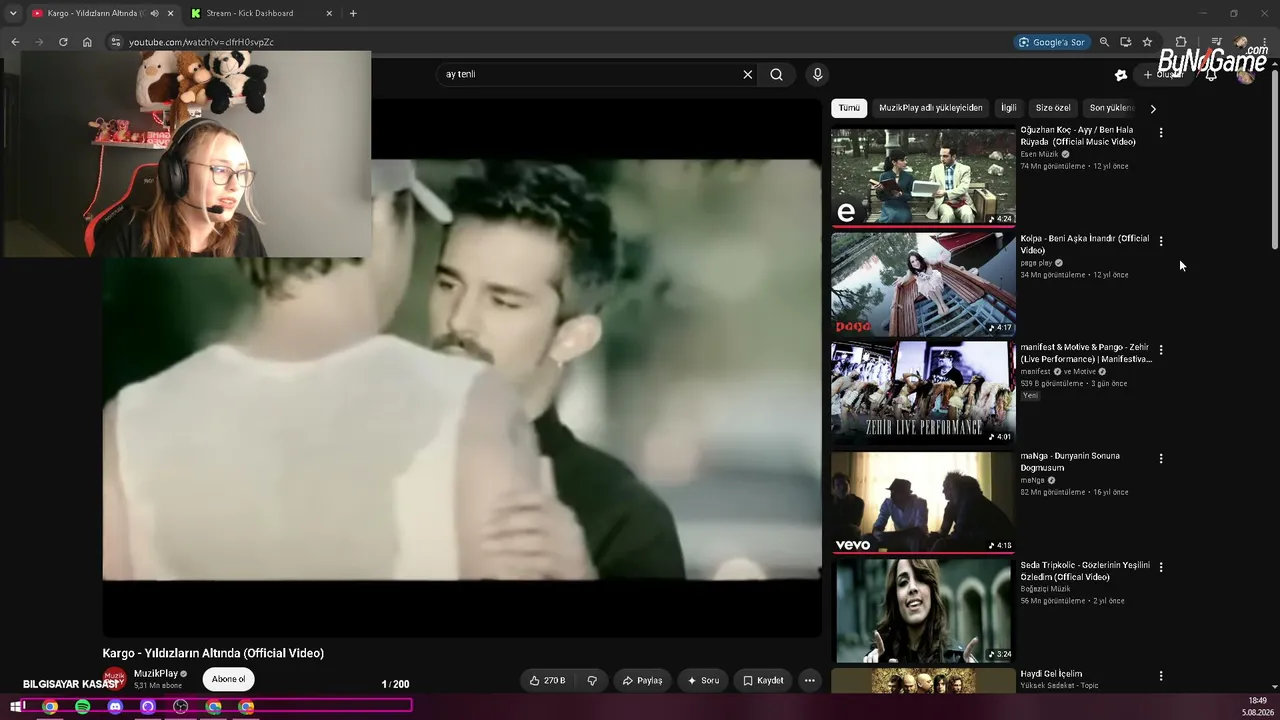The width and height of the screenshot is (1280, 720).
Task: Switch to the Stream - Kick Dashboard tab
Action: [262, 13]
